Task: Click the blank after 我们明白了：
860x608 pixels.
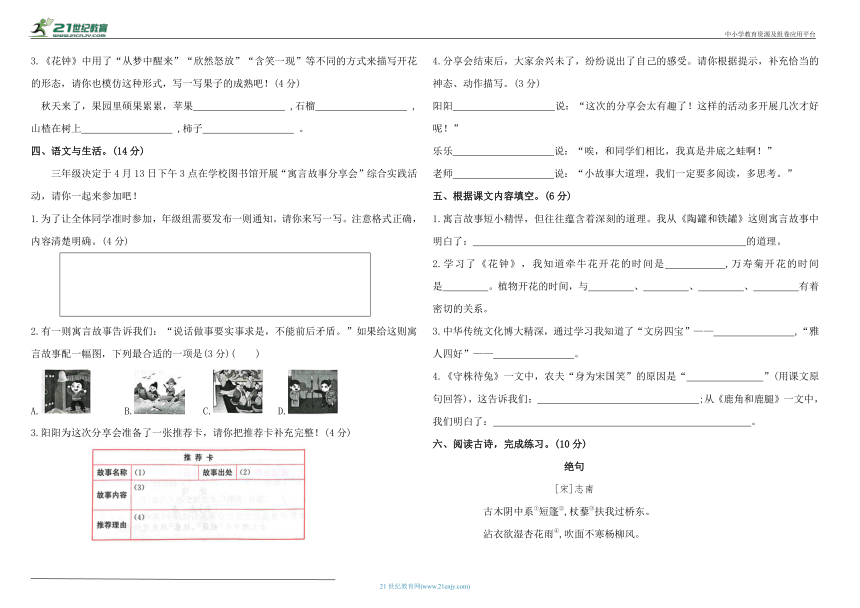Action: pyautogui.click(x=623, y=422)
